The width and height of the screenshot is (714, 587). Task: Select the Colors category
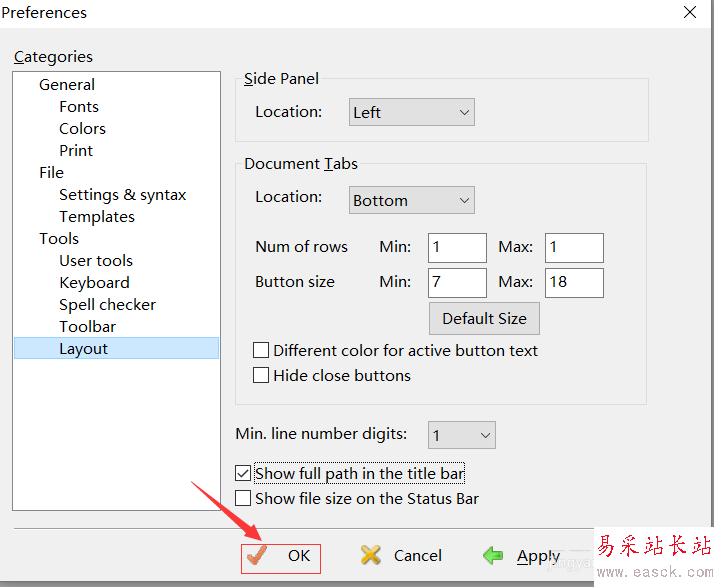pyautogui.click(x=82, y=129)
